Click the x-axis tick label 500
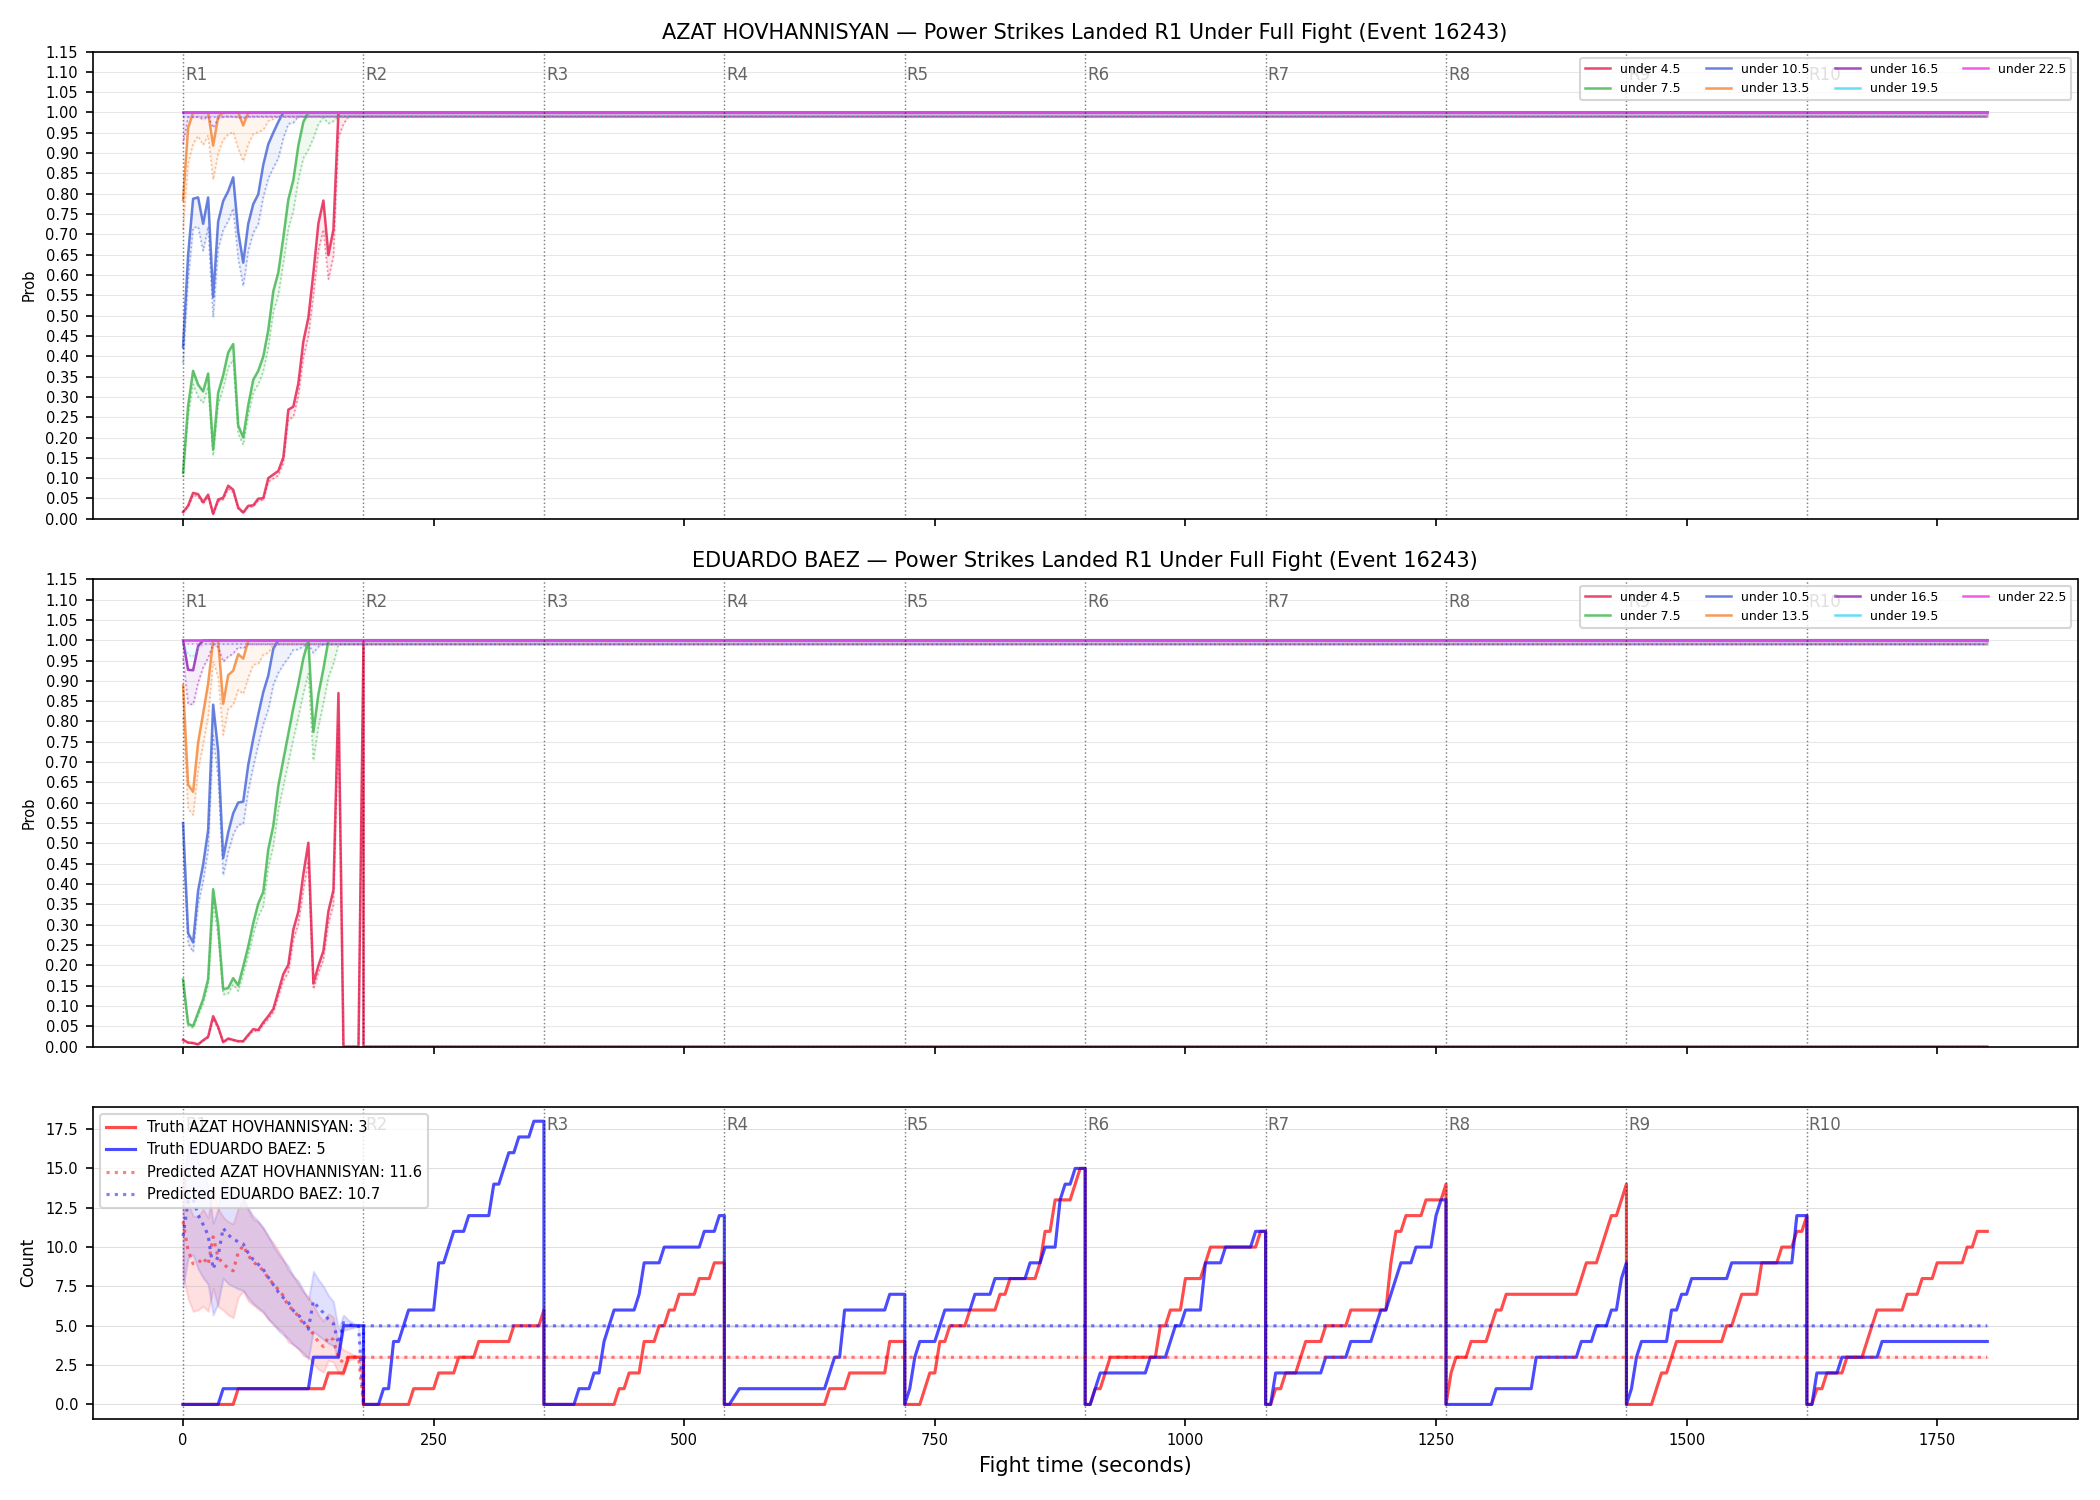 tap(684, 1439)
